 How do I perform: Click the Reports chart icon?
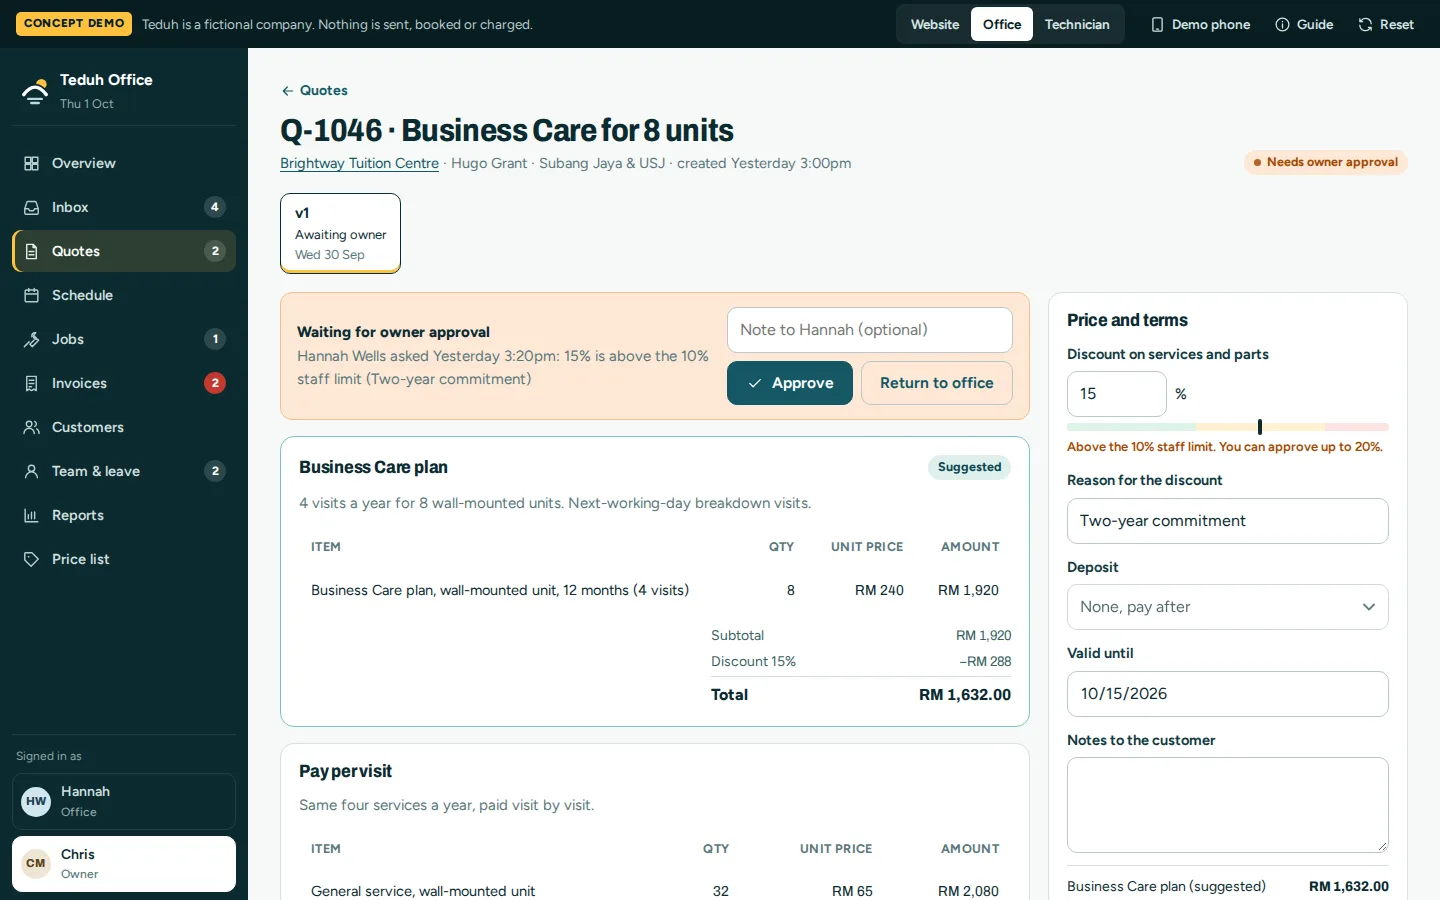tap(31, 515)
